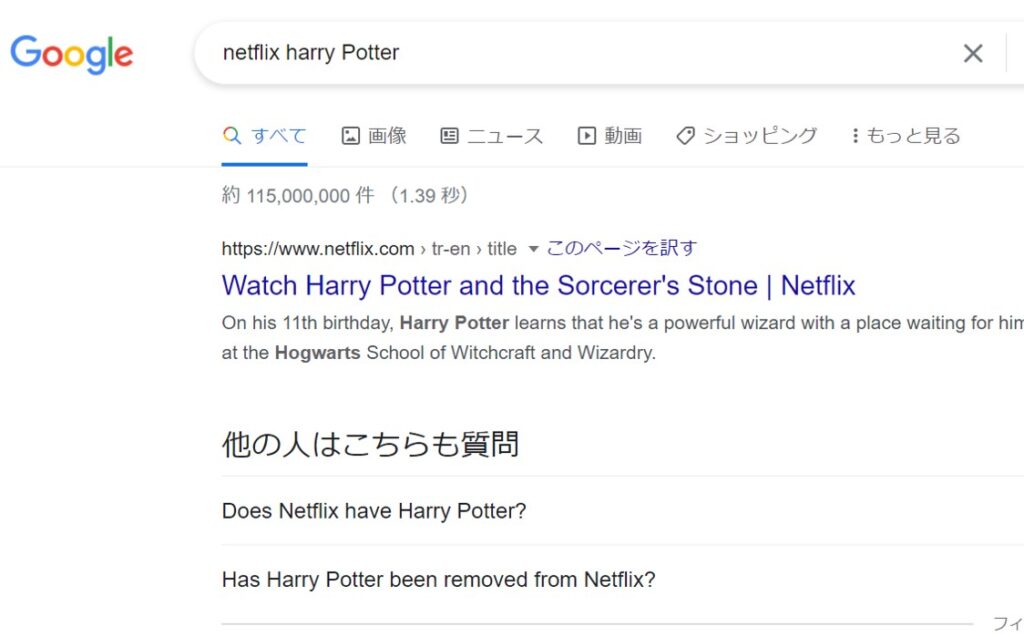Open the Harry Potter Netflix result link
Screen dimensions: 1024x637
click(x=537, y=286)
